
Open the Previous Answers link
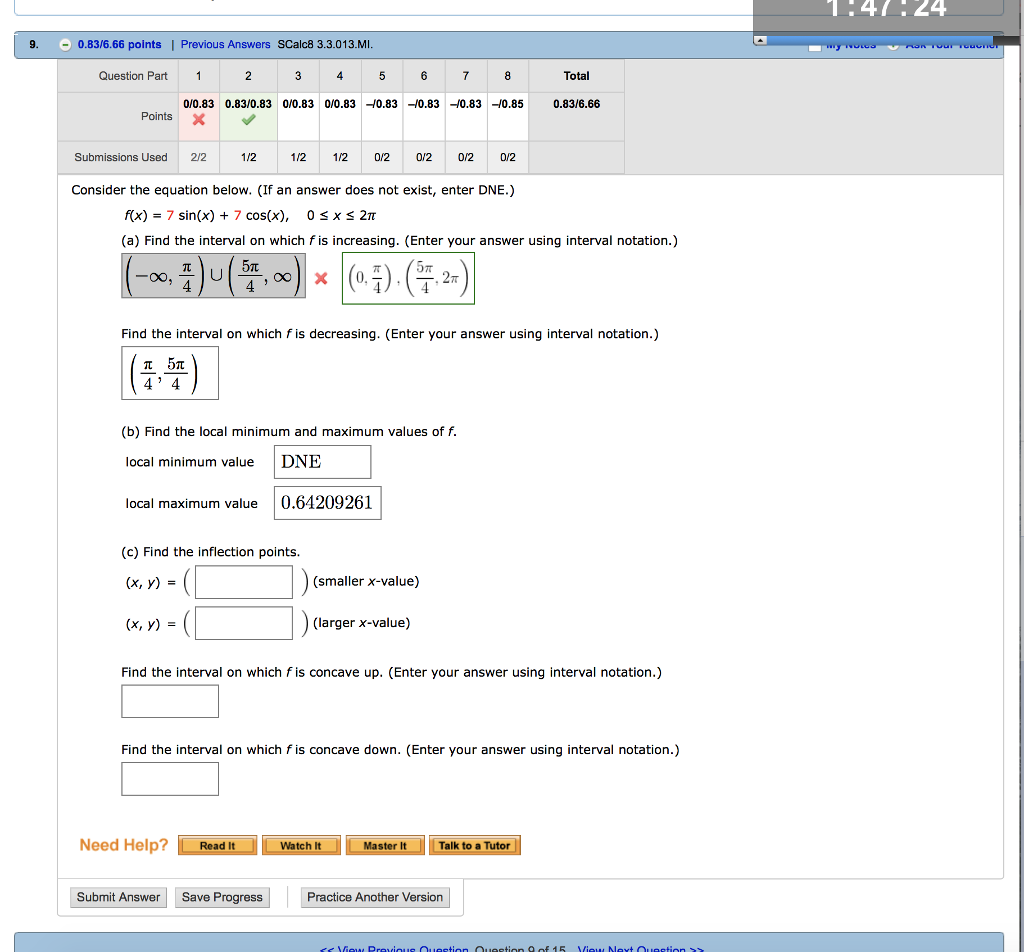click(x=225, y=44)
